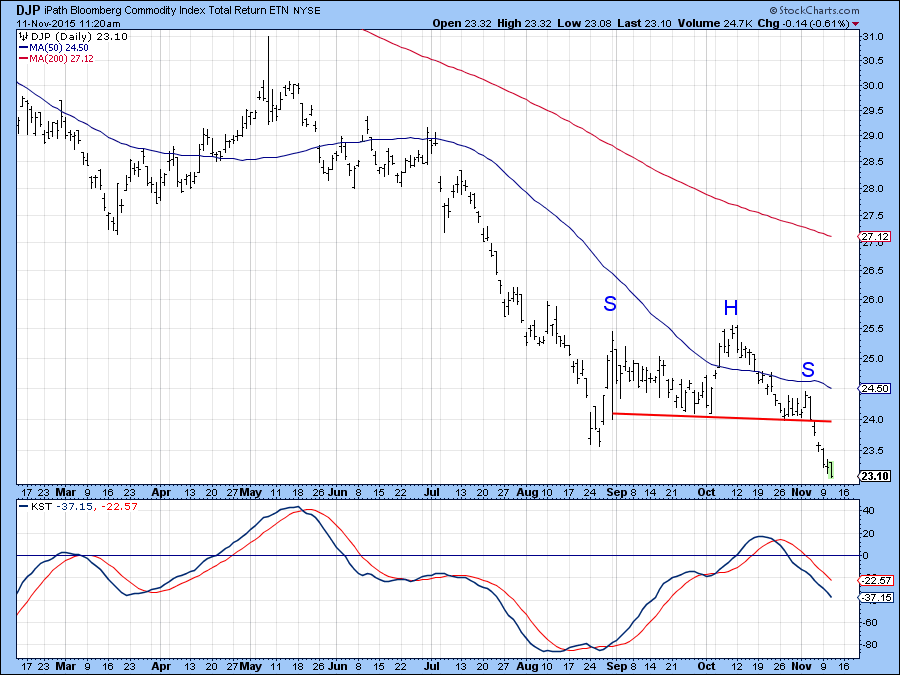Select the MA(200) 27.12 legend entry
This screenshot has width=900, height=675.
point(62,59)
